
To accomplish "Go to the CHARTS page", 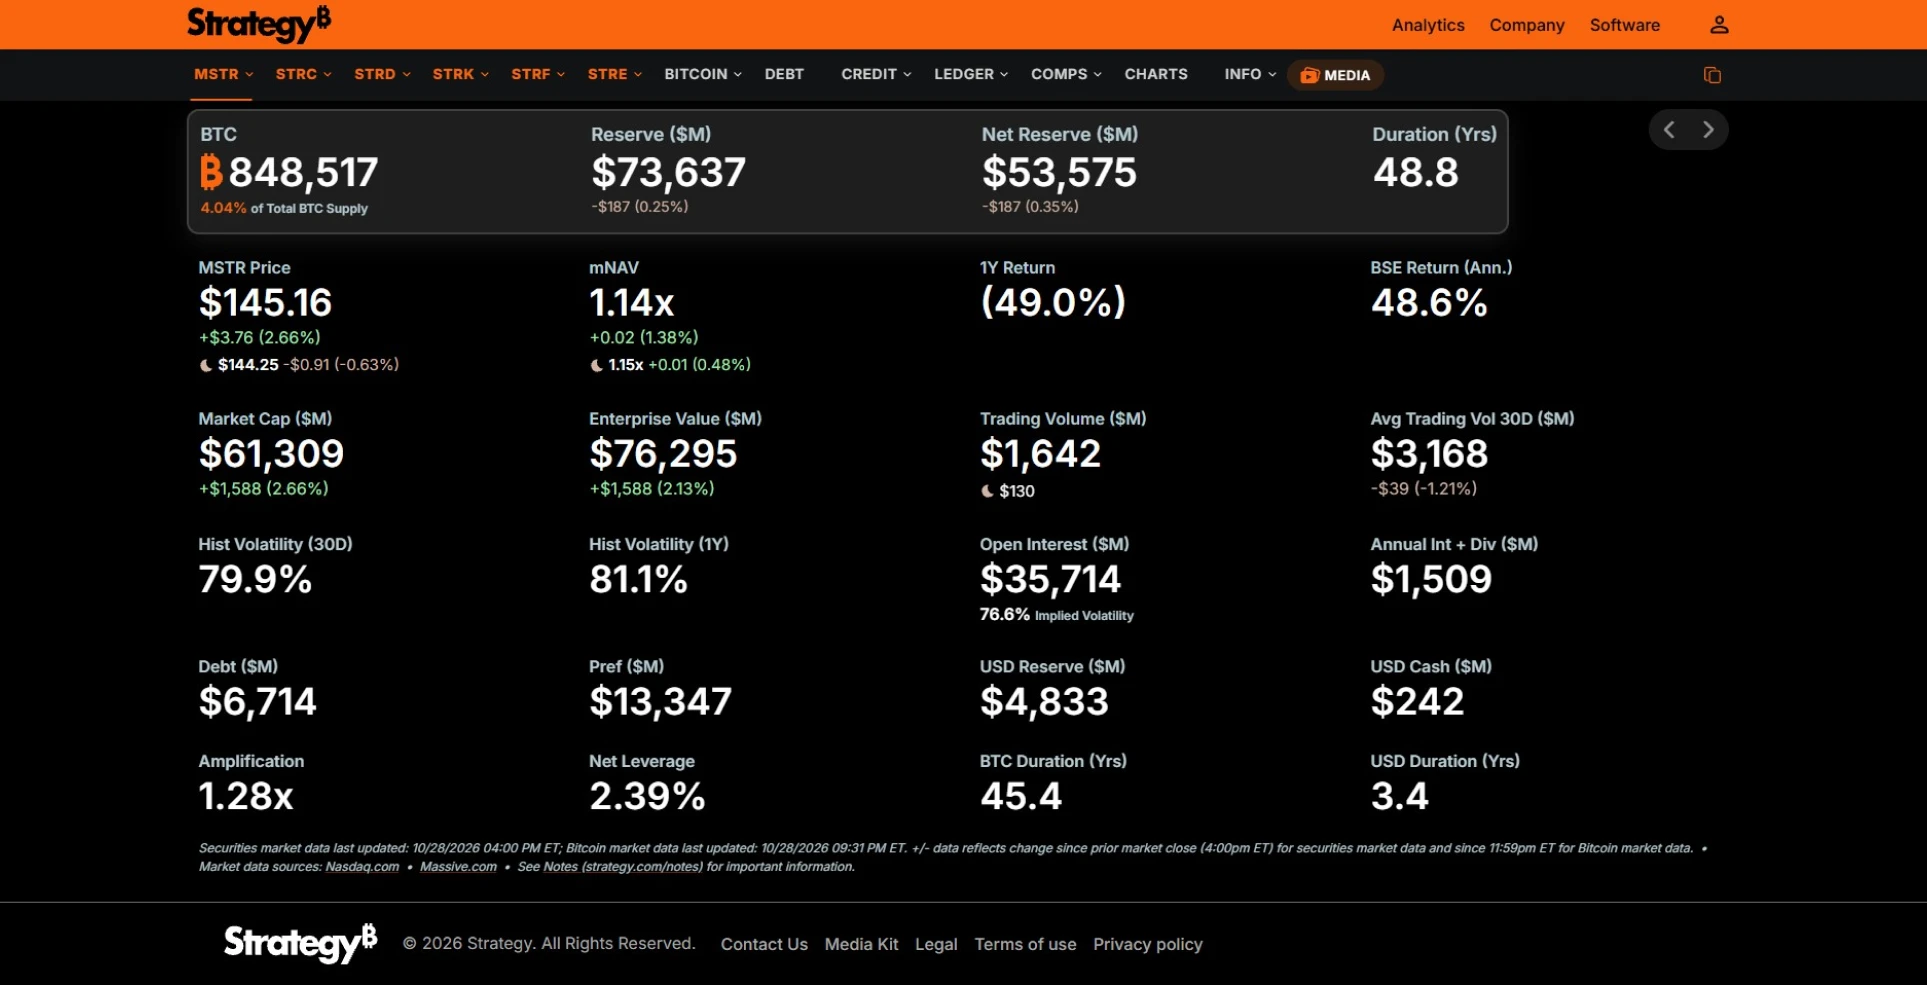I will (1156, 74).
